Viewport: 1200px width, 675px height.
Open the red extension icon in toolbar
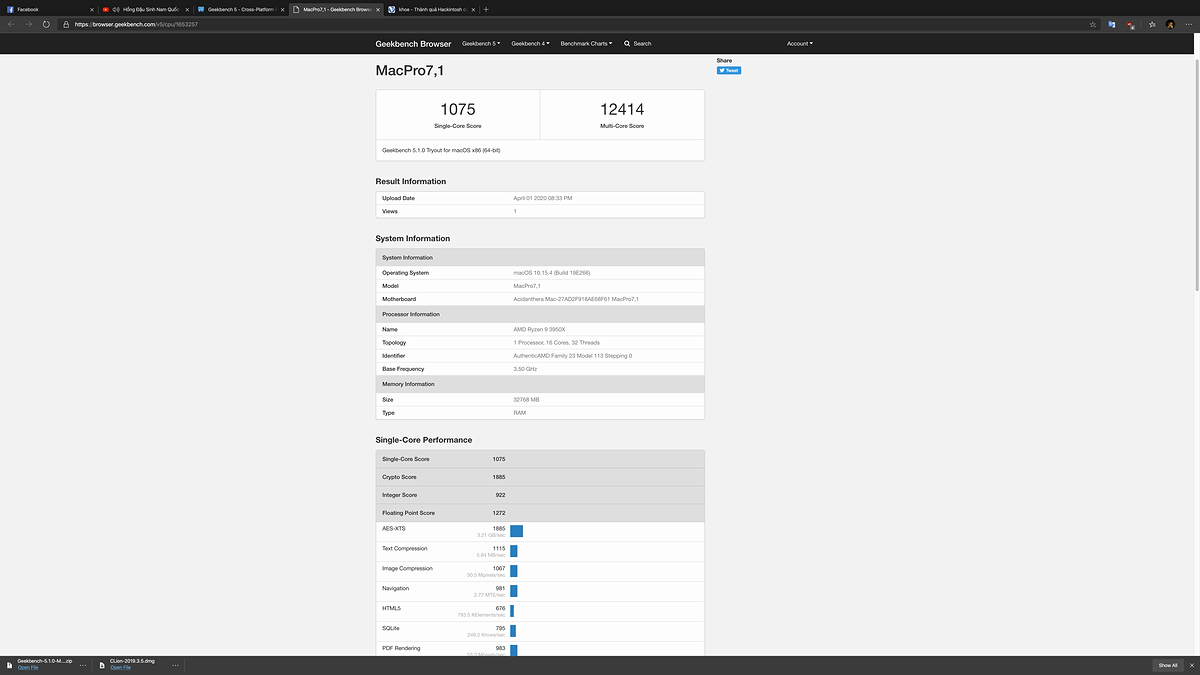1130,24
